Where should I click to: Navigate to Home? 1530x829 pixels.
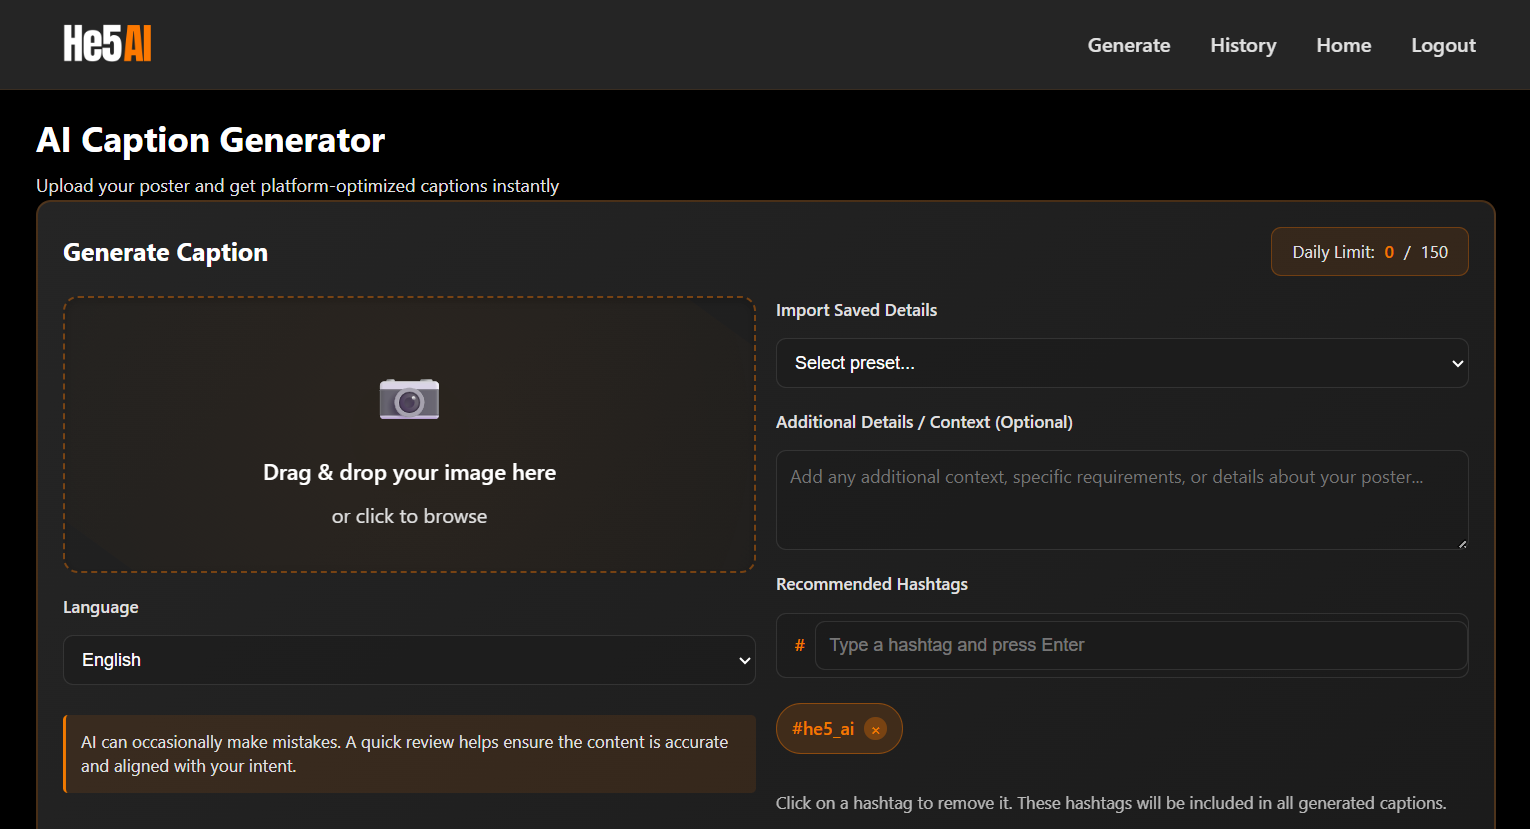(1343, 45)
